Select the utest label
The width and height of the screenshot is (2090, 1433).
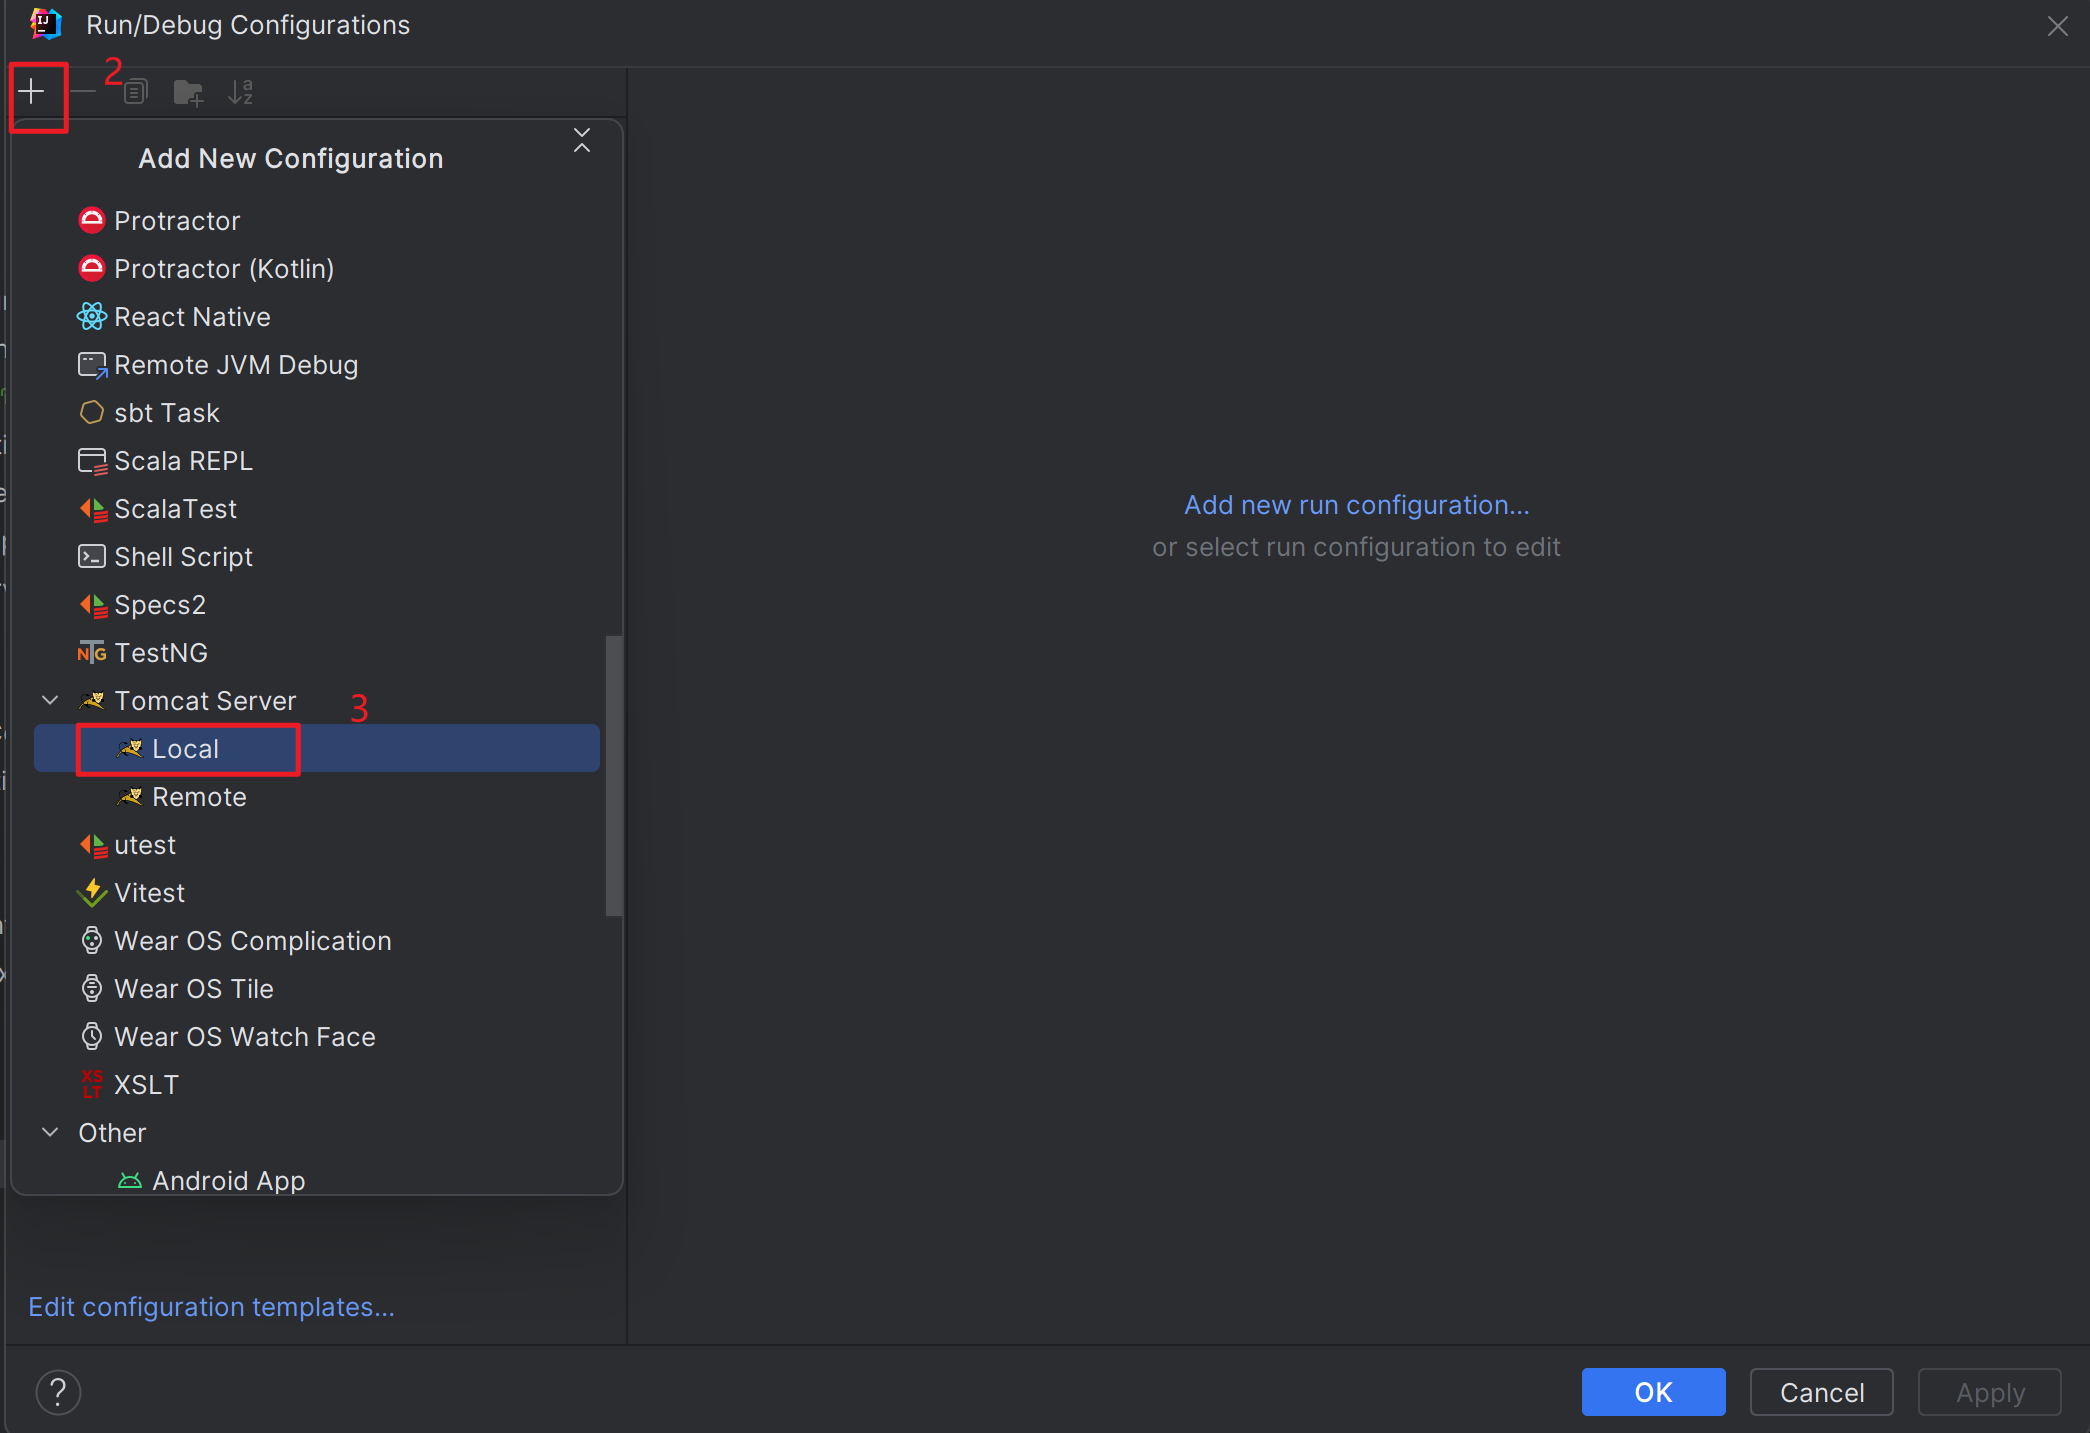tap(145, 845)
